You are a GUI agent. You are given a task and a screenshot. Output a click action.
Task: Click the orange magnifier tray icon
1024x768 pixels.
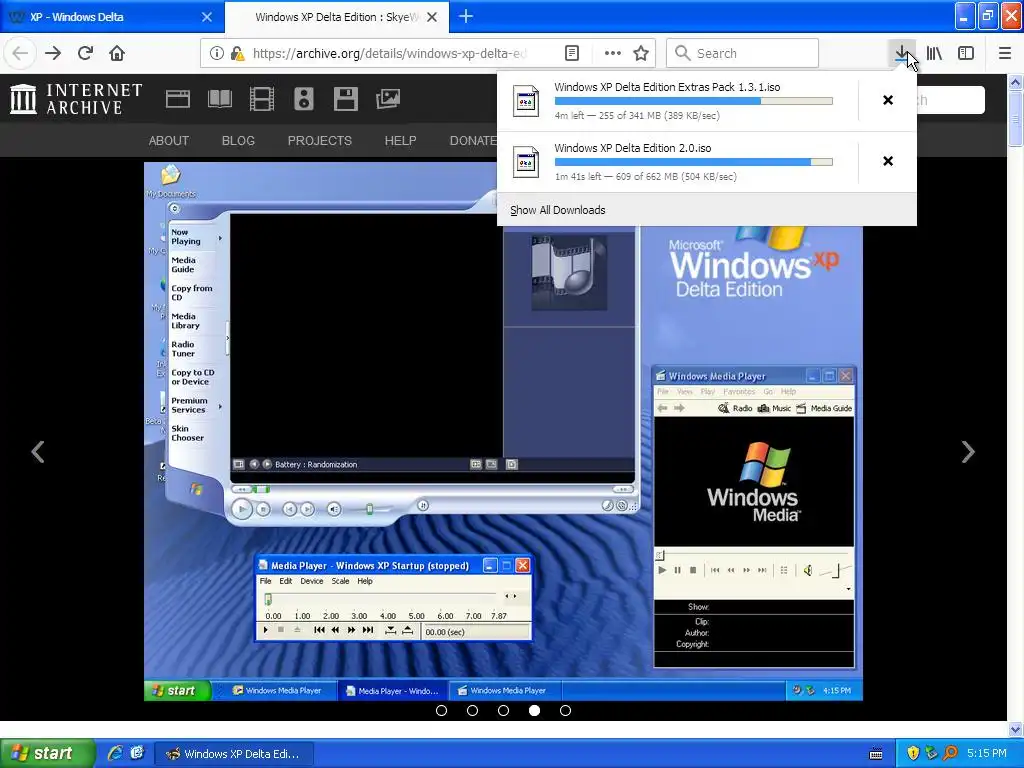pyautogui.click(x=950, y=754)
